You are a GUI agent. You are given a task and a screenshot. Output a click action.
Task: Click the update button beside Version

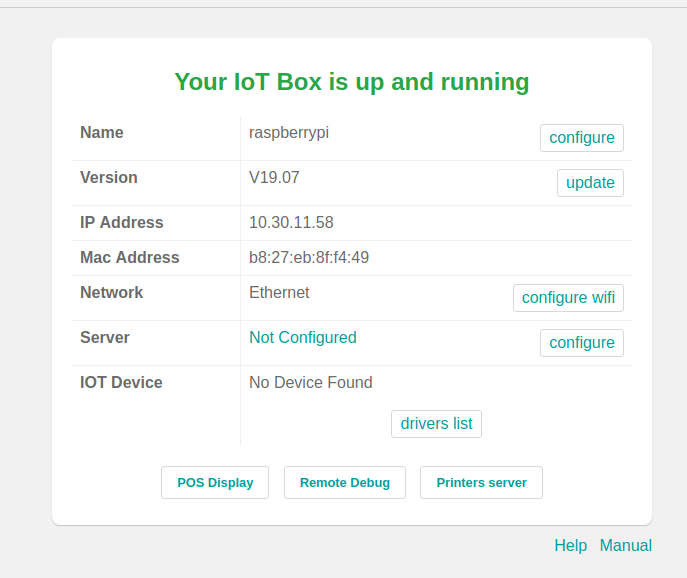coord(590,183)
